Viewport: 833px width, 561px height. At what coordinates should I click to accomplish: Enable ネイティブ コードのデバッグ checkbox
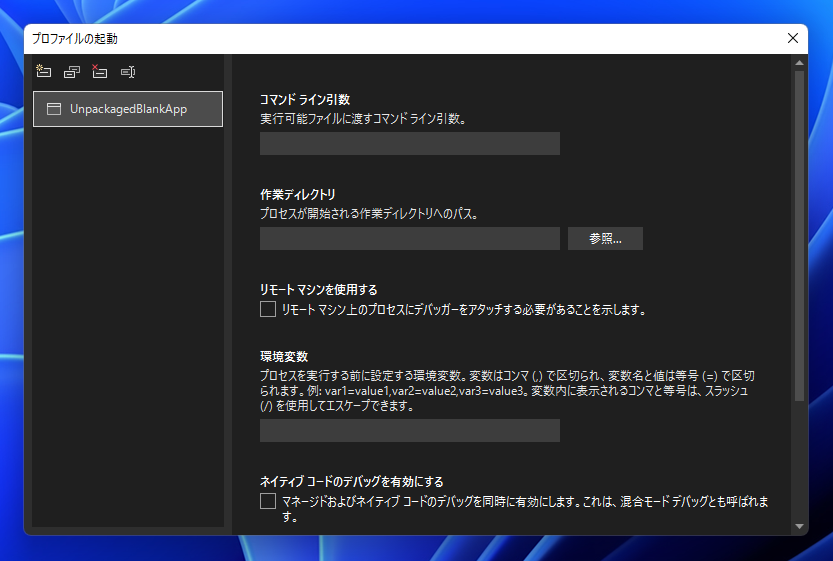coord(268,501)
